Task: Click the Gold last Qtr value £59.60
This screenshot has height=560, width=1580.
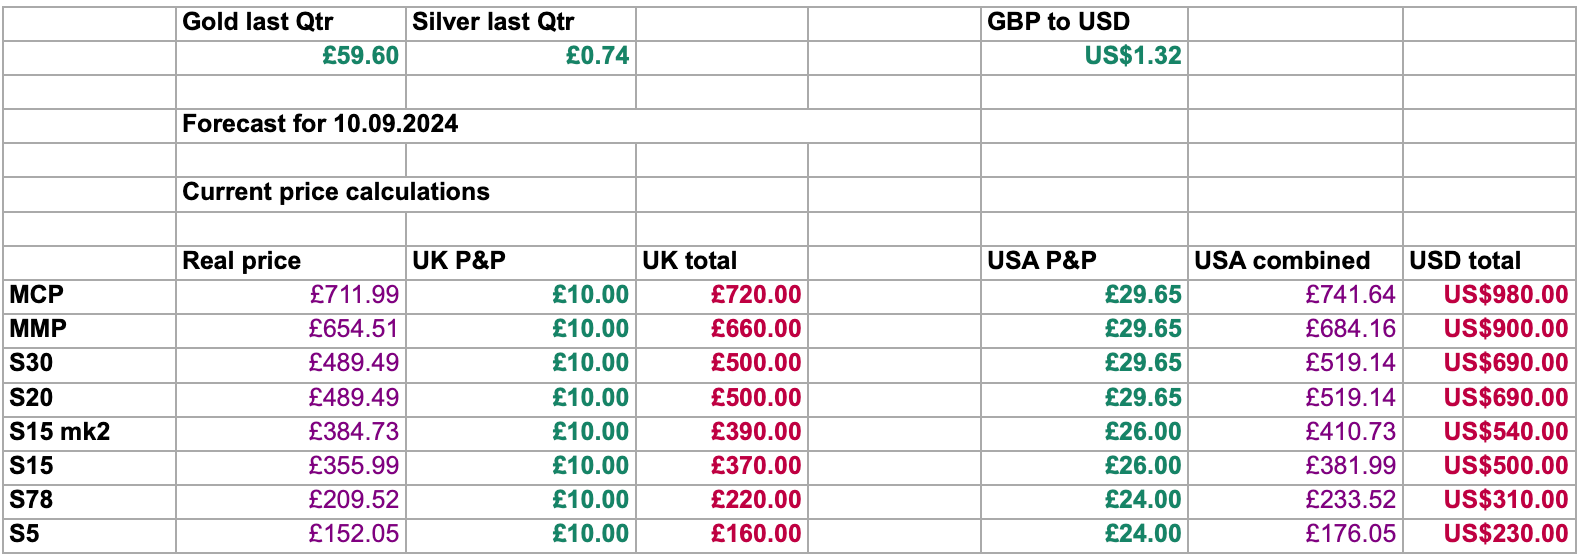Action: pos(360,56)
